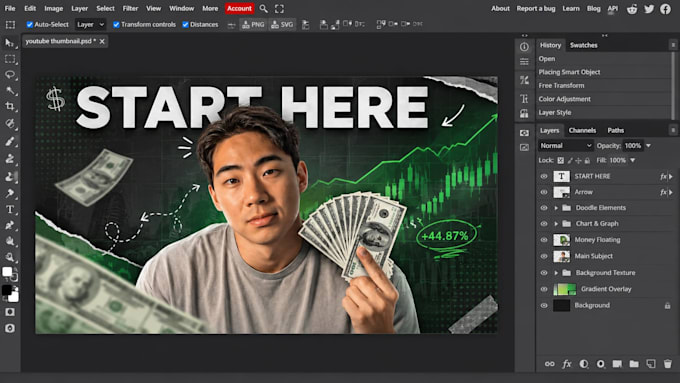Select the Crop tool
Screen dimensions: 680x383
coord(10,106)
